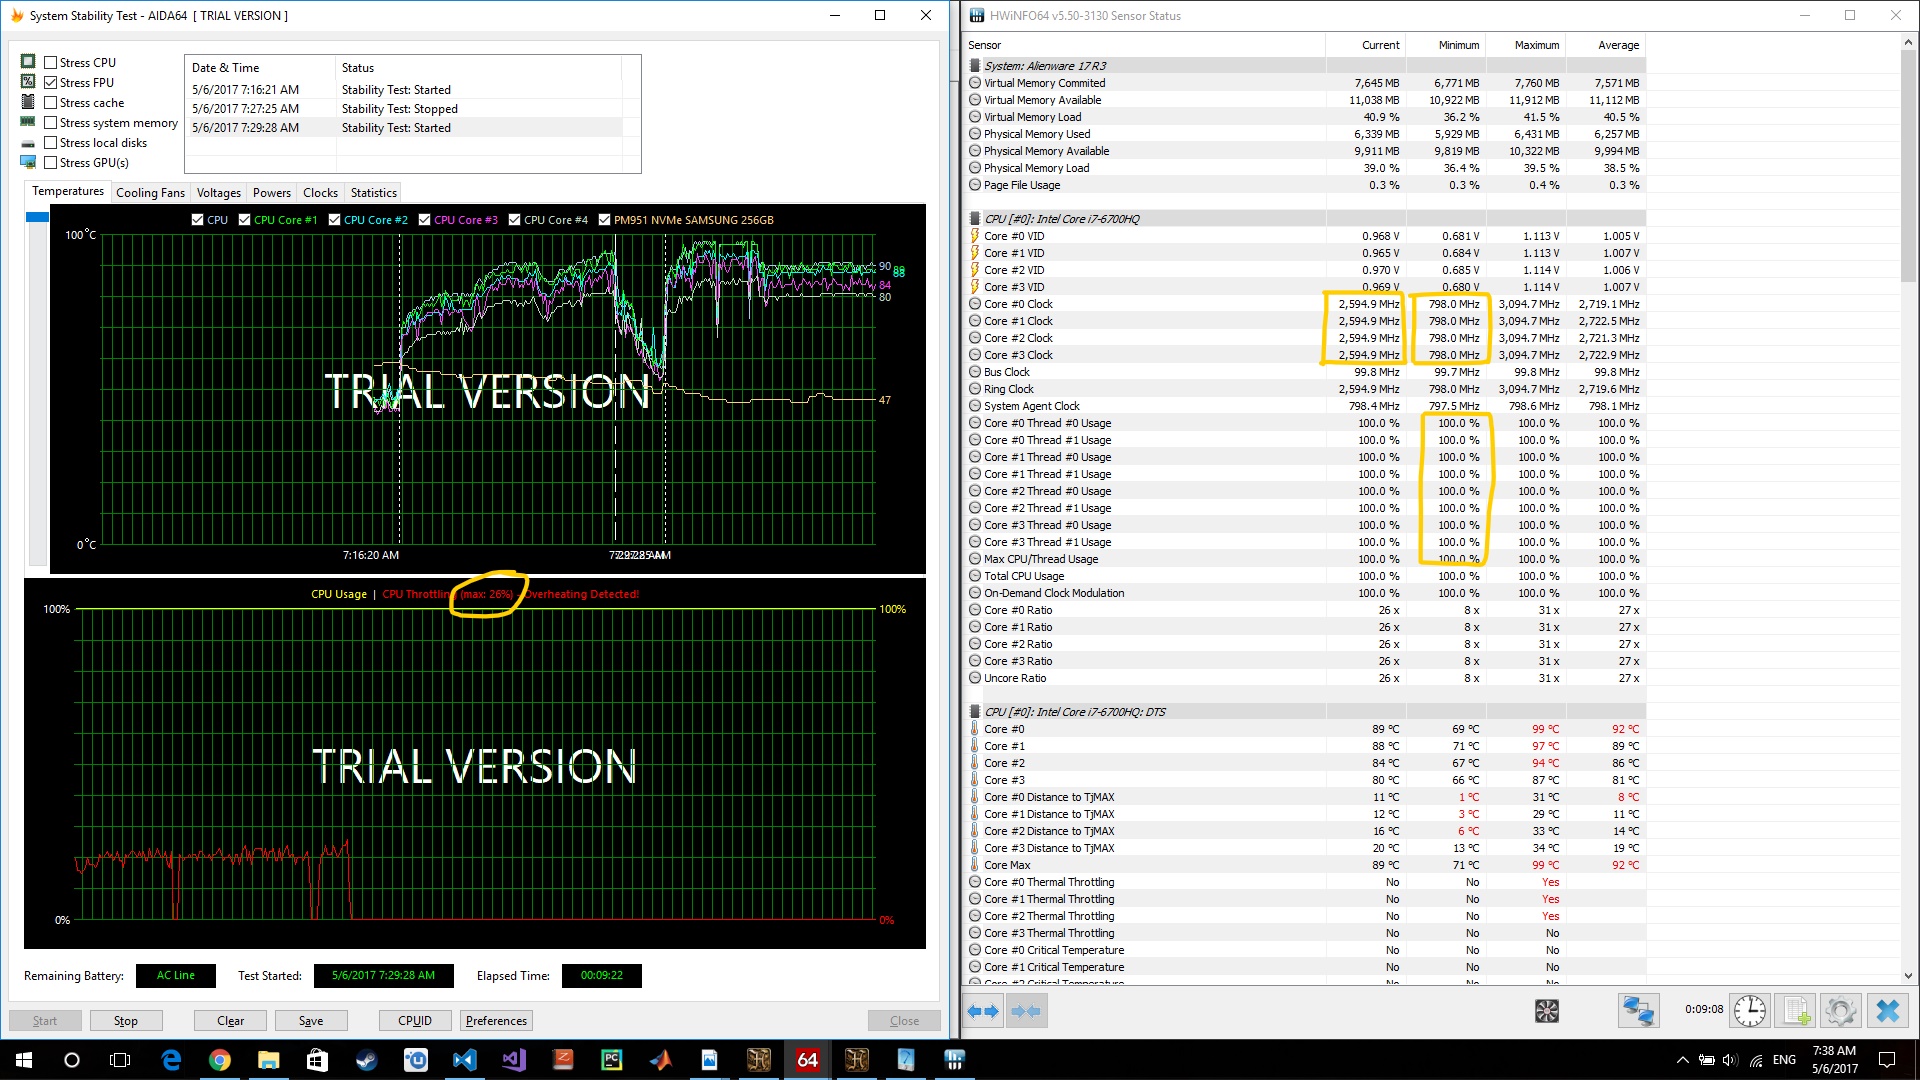This screenshot has width=1920, height=1080.
Task: Click HWiNFO expand columns arrows icon
Action: (983, 1011)
